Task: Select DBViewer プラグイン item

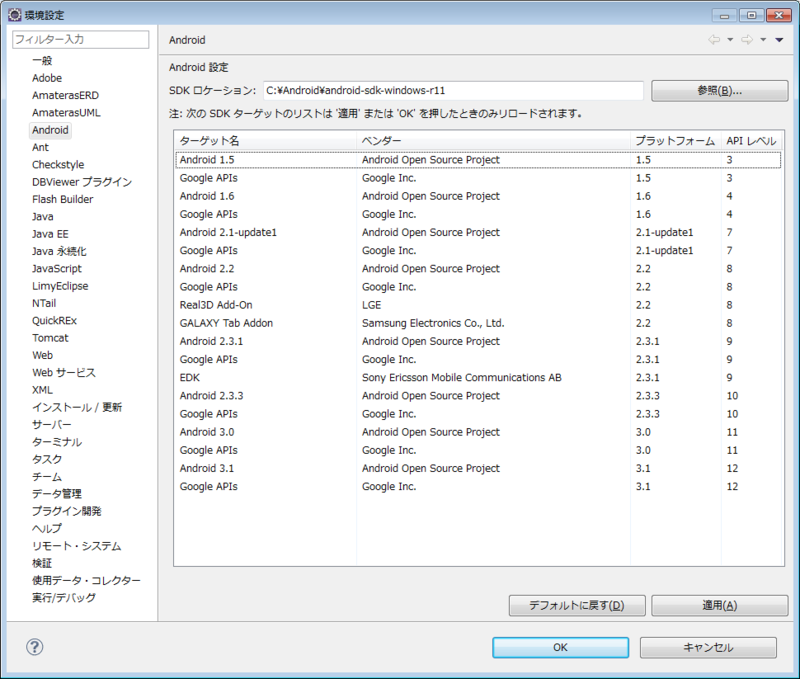Action: pos(82,182)
